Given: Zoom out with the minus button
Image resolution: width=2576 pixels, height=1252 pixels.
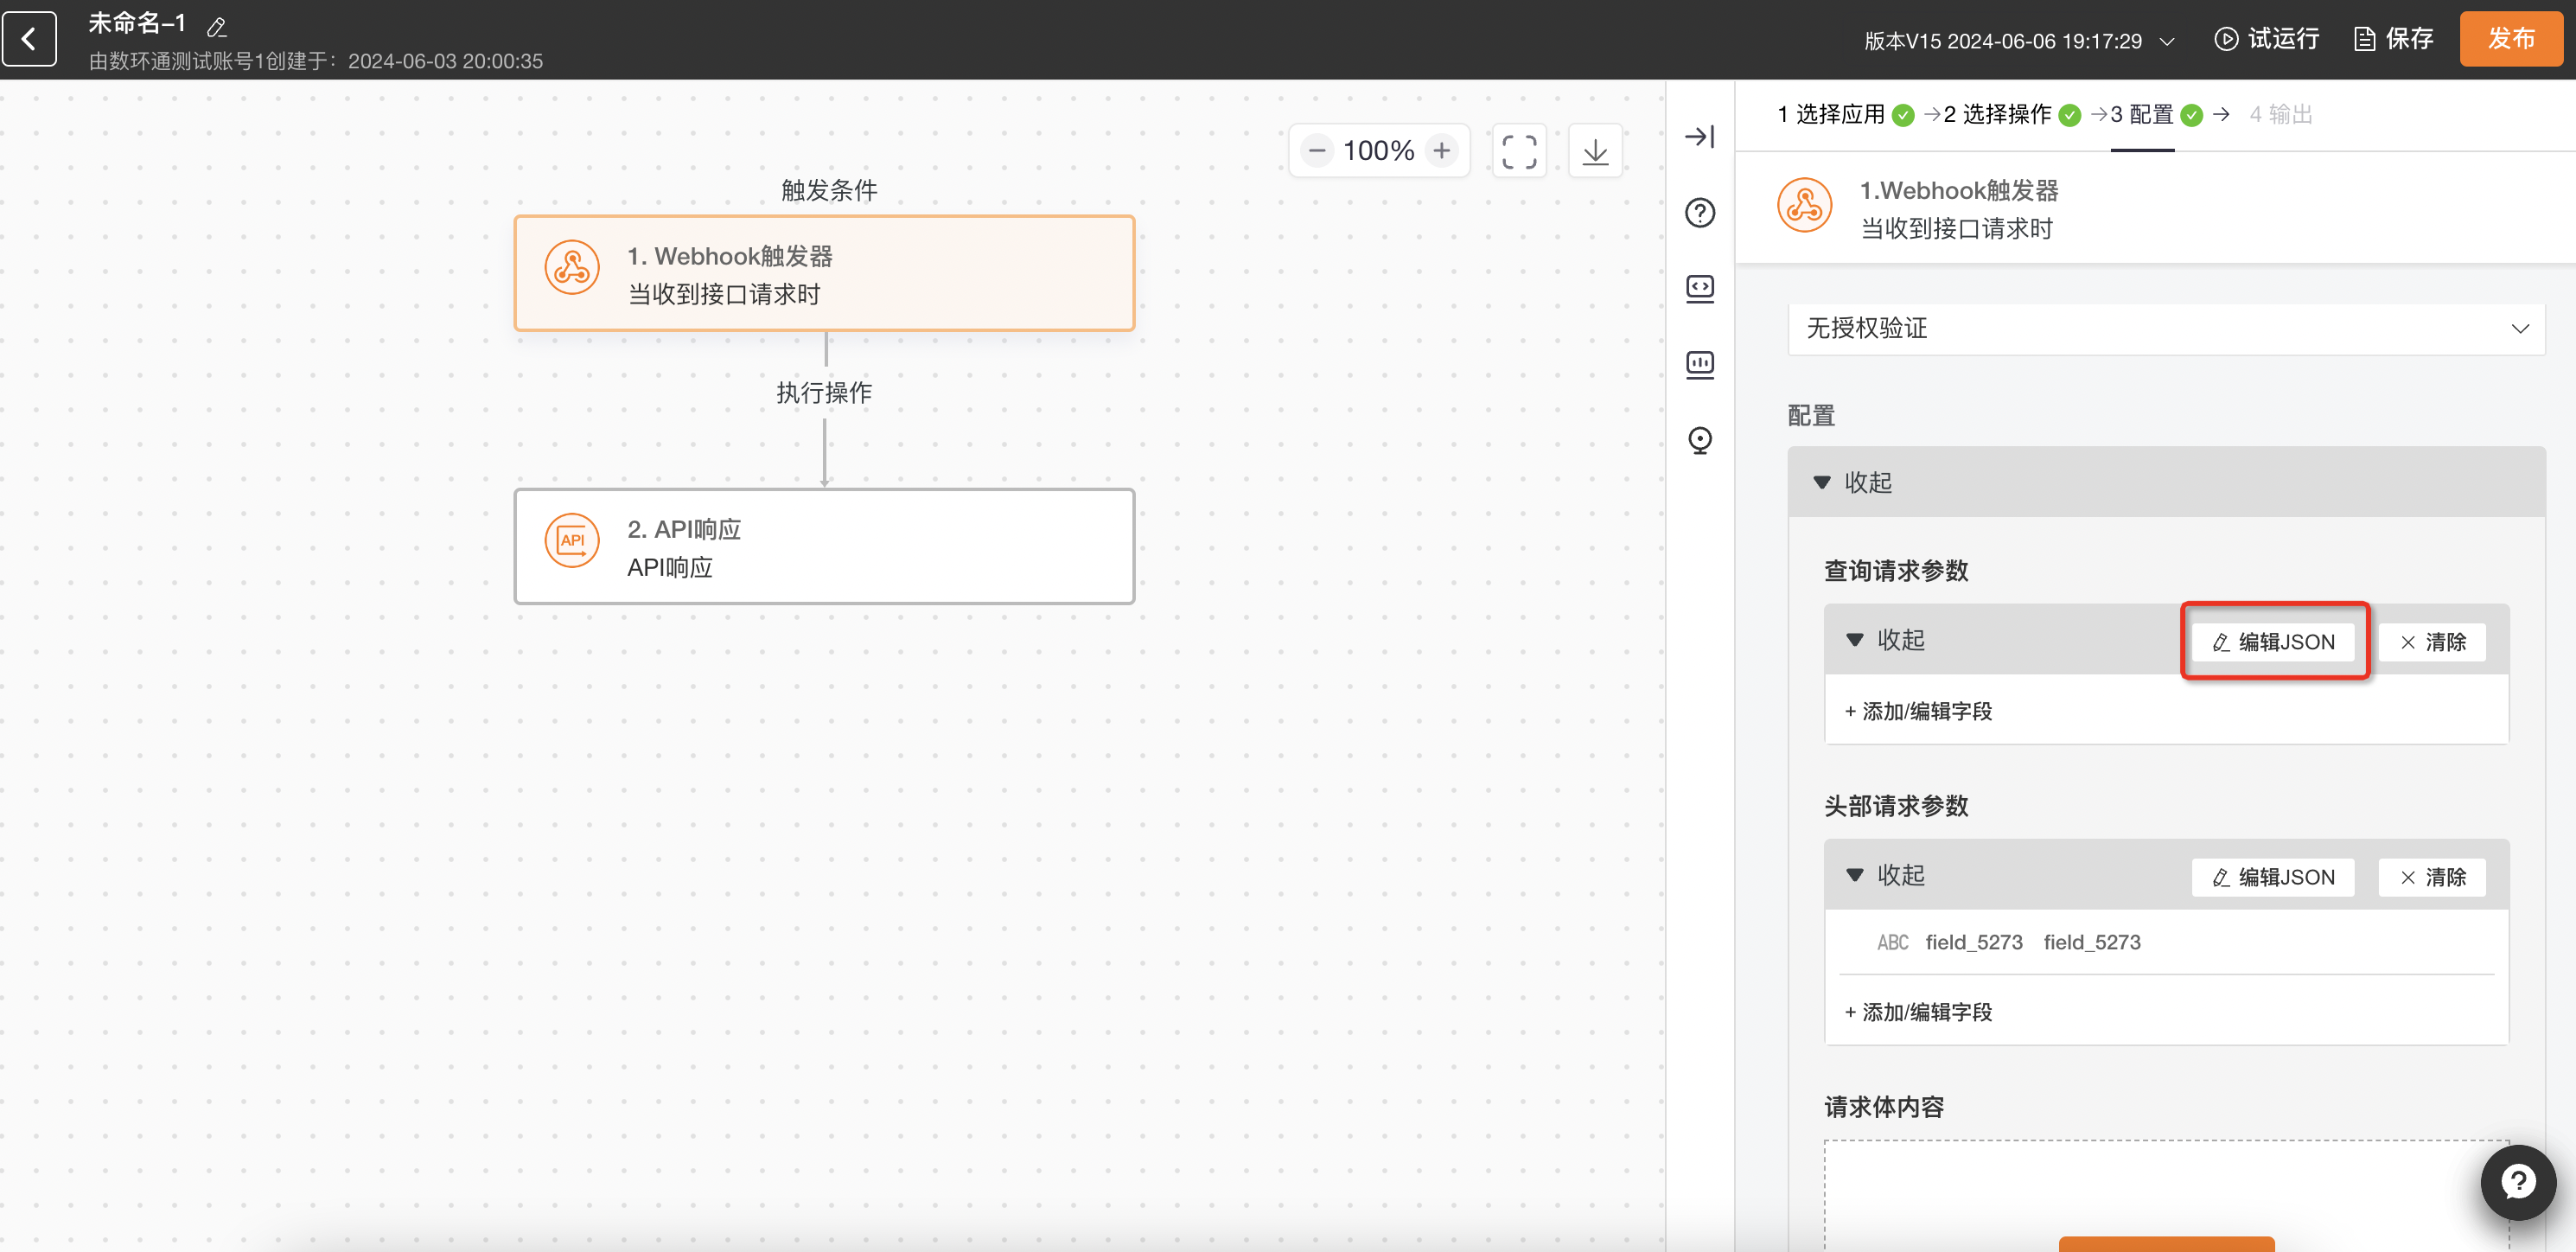Looking at the screenshot, I should tap(1317, 151).
